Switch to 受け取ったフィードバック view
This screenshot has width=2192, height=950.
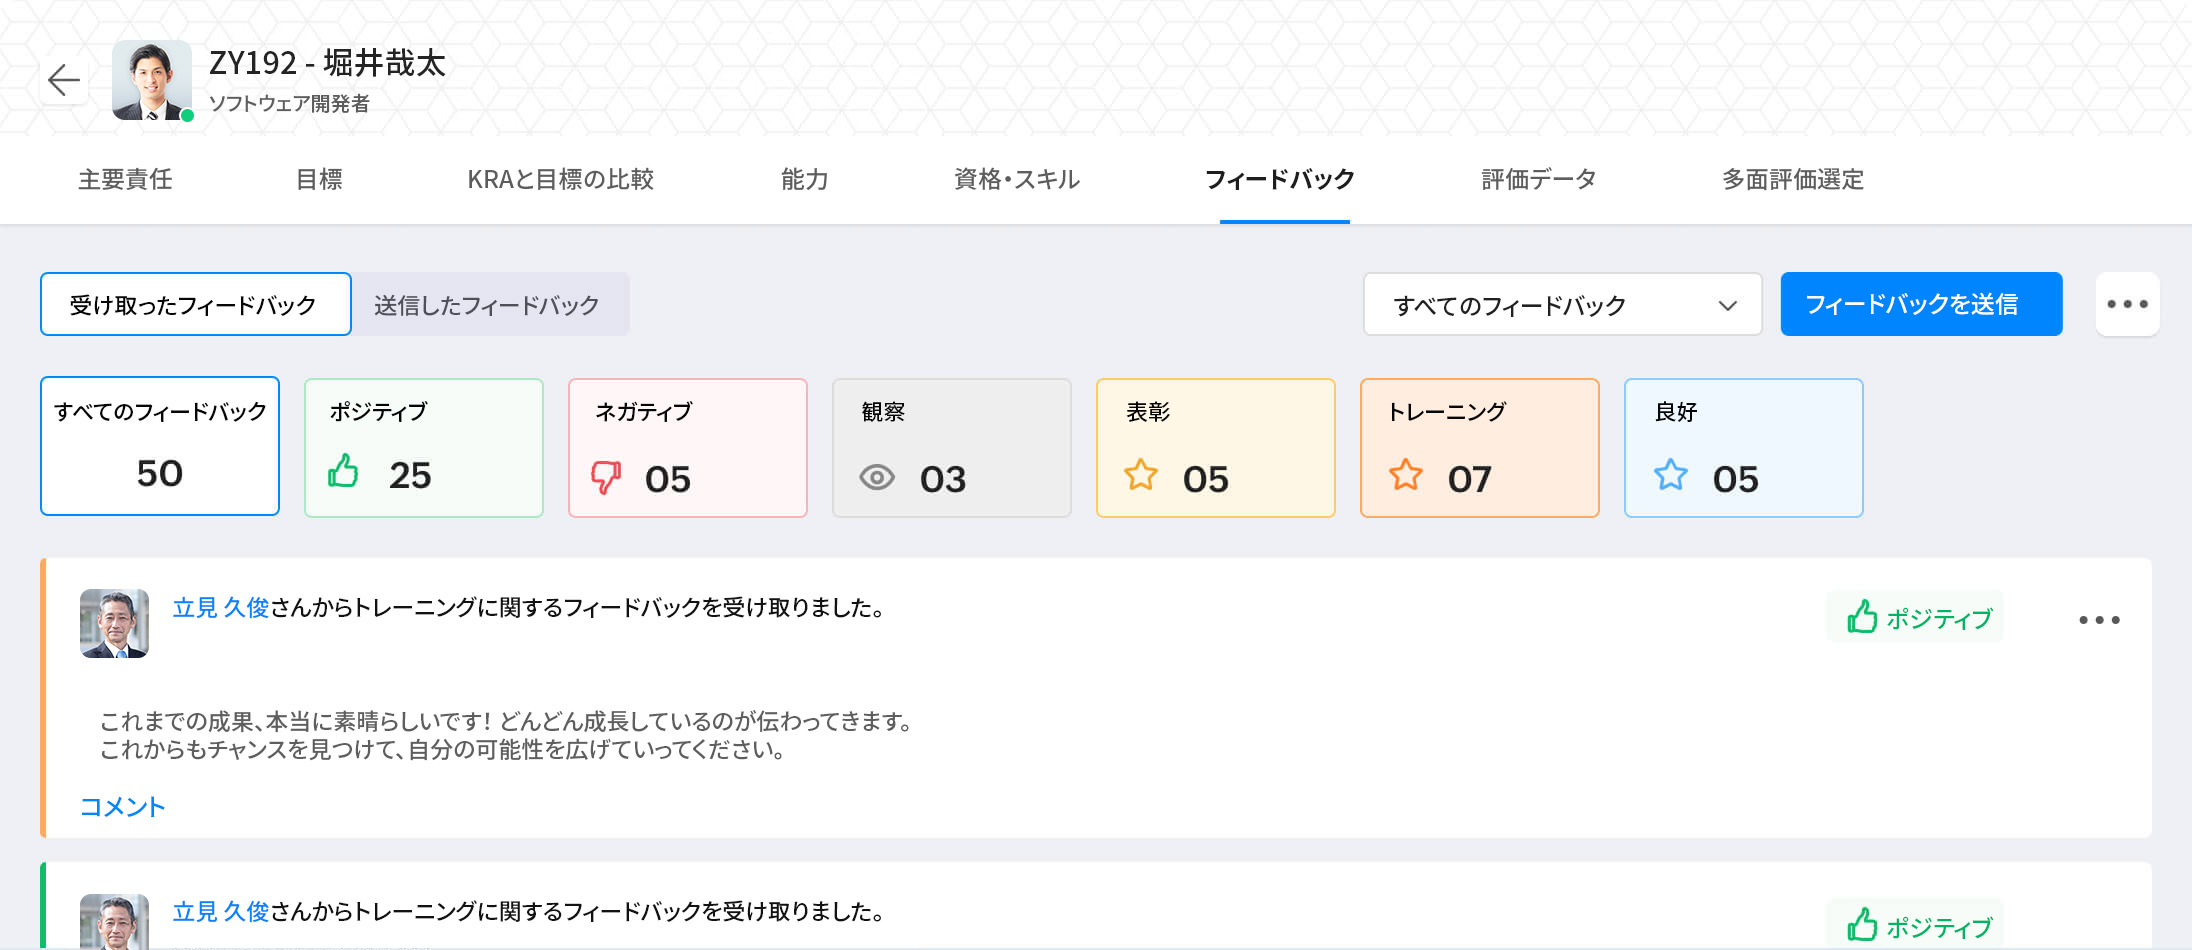(x=195, y=303)
